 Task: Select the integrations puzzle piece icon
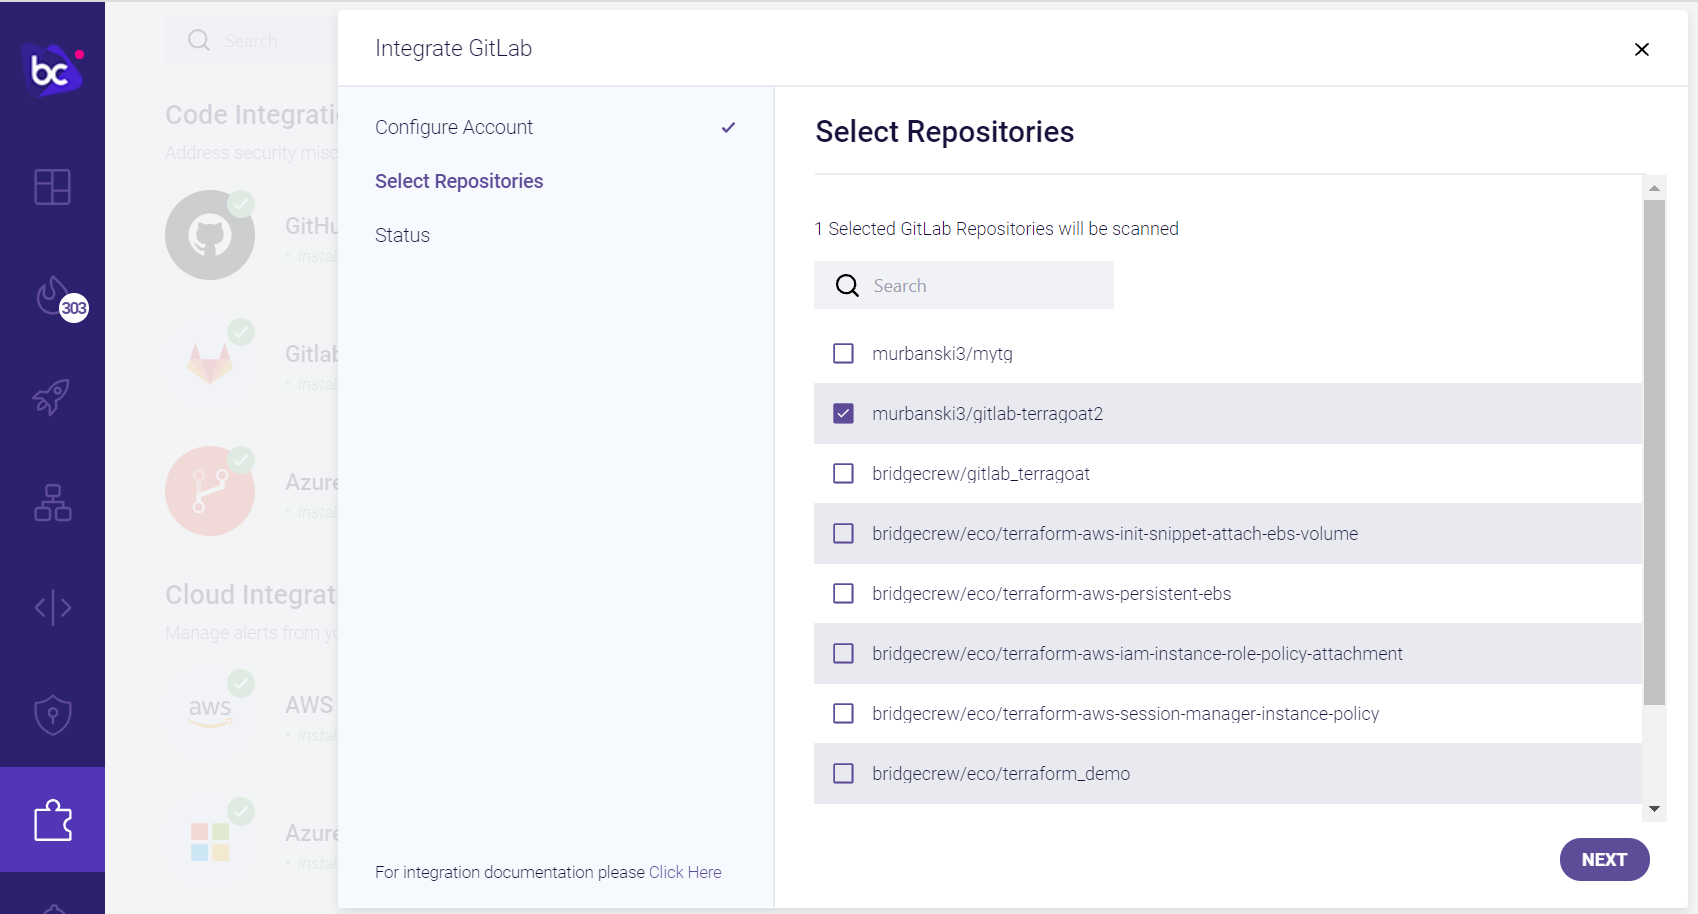point(53,820)
